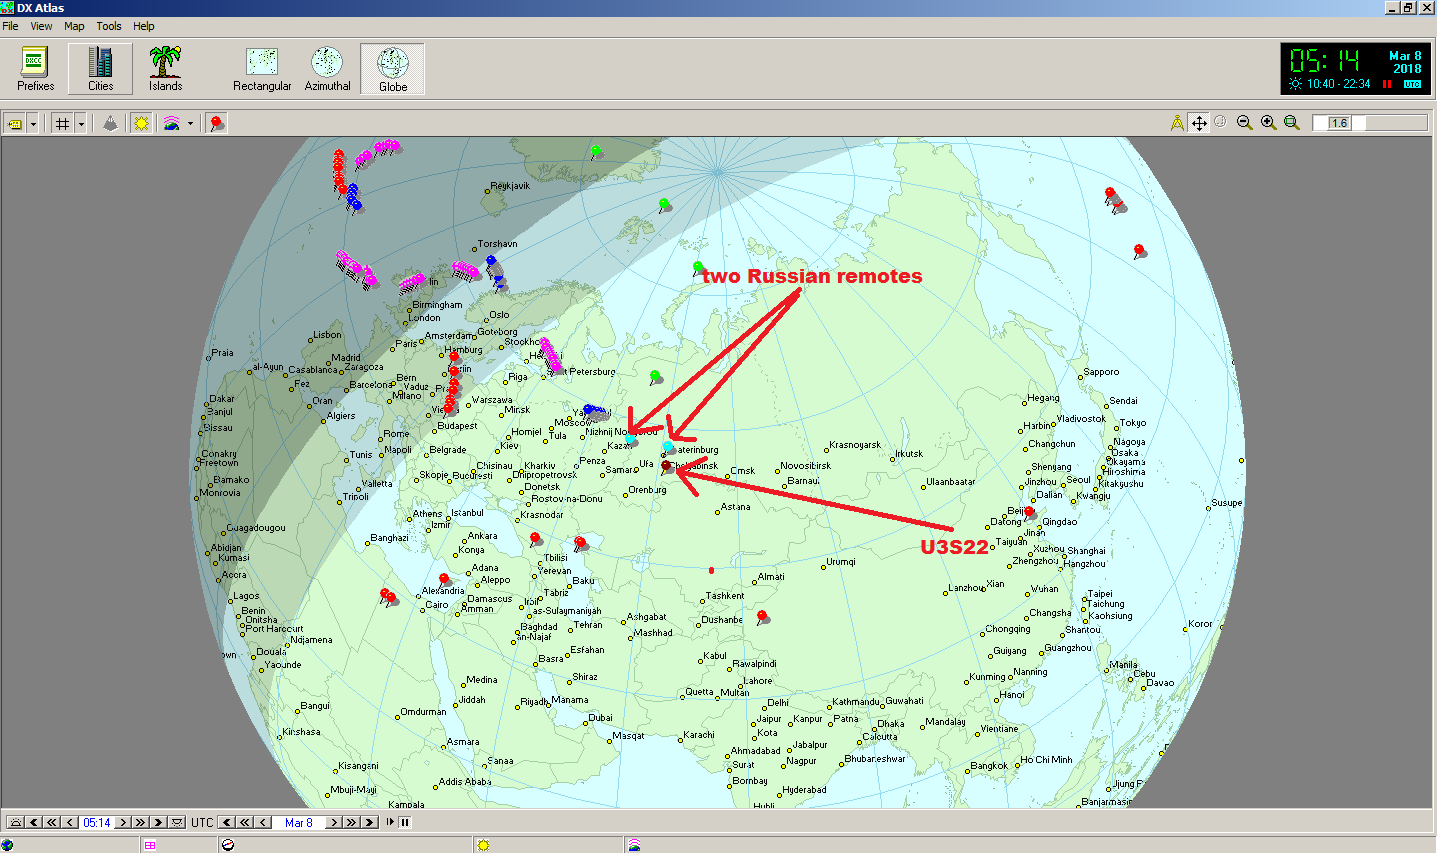Click the zoom in magnifier
Image resolution: width=1437 pixels, height=853 pixels.
pyautogui.click(x=1268, y=123)
